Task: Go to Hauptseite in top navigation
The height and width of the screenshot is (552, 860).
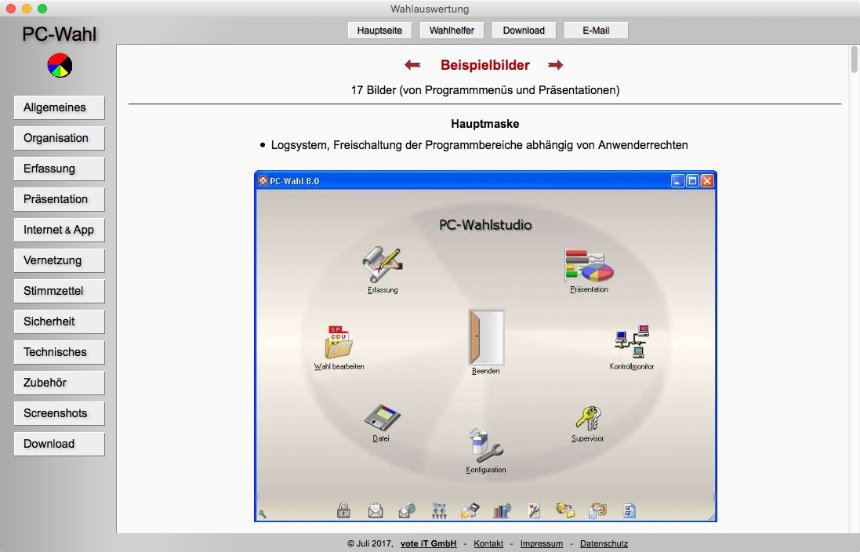Action: (x=380, y=31)
